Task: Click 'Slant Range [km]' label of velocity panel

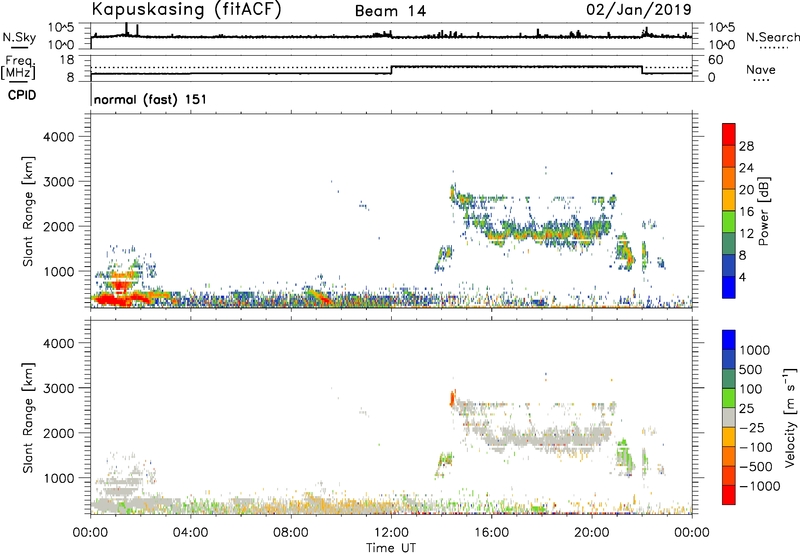Action: (28, 417)
